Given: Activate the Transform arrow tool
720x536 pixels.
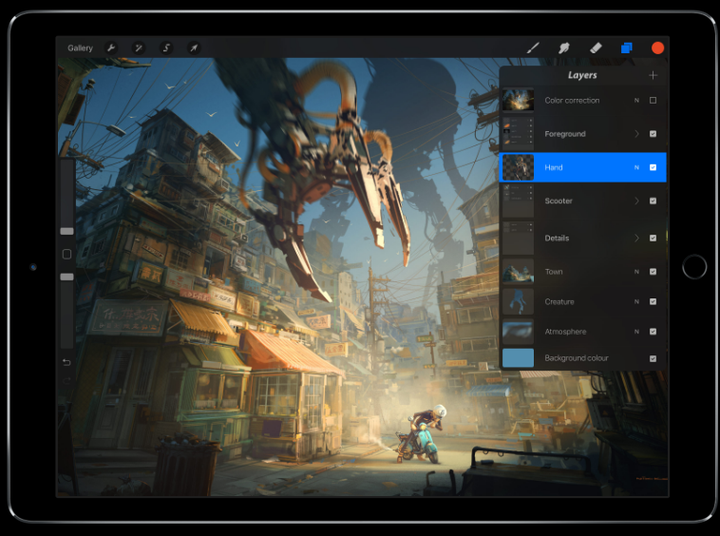Looking at the screenshot, I should pyautogui.click(x=194, y=48).
